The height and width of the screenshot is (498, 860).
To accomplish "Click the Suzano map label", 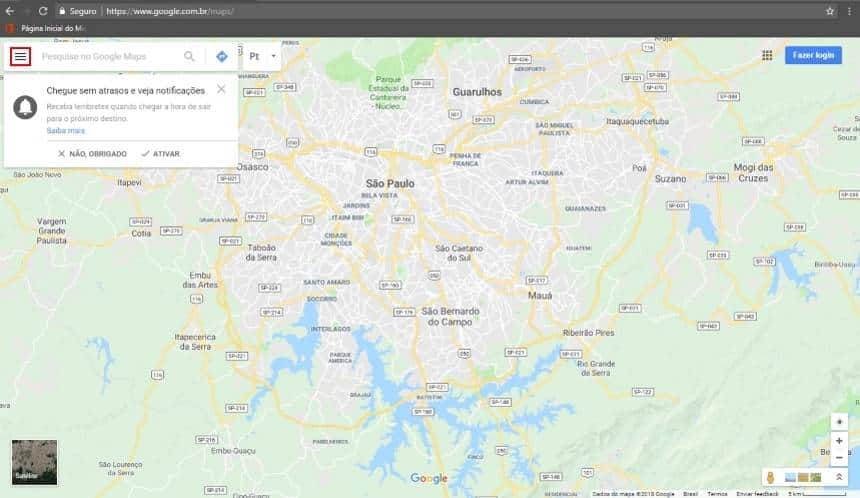I will click(x=670, y=179).
